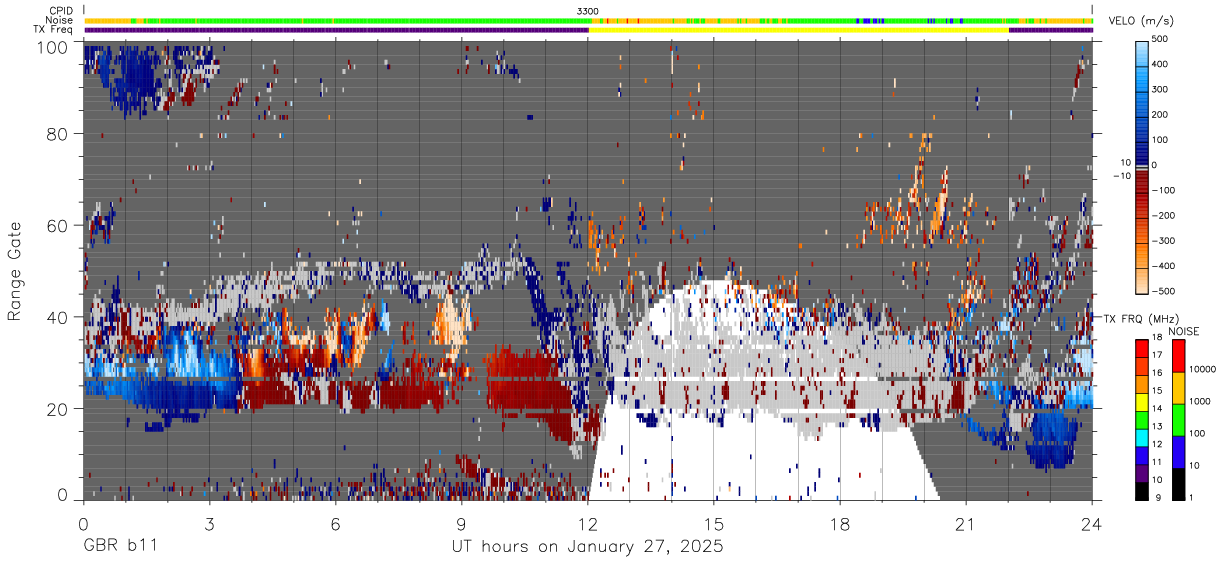Click the 9 tick on UT hours axis
This screenshot has width=1228, height=567.
pos(462,523)
